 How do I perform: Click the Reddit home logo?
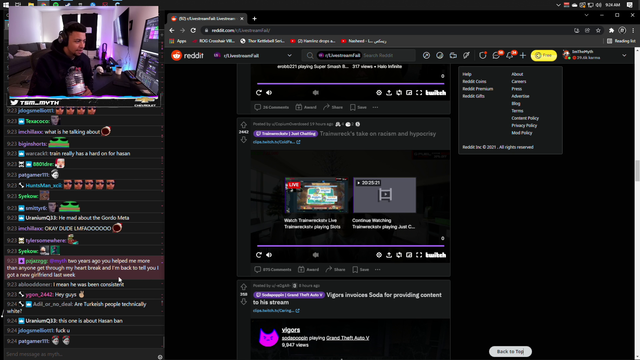pyautogui.click(x=187, y=56)
